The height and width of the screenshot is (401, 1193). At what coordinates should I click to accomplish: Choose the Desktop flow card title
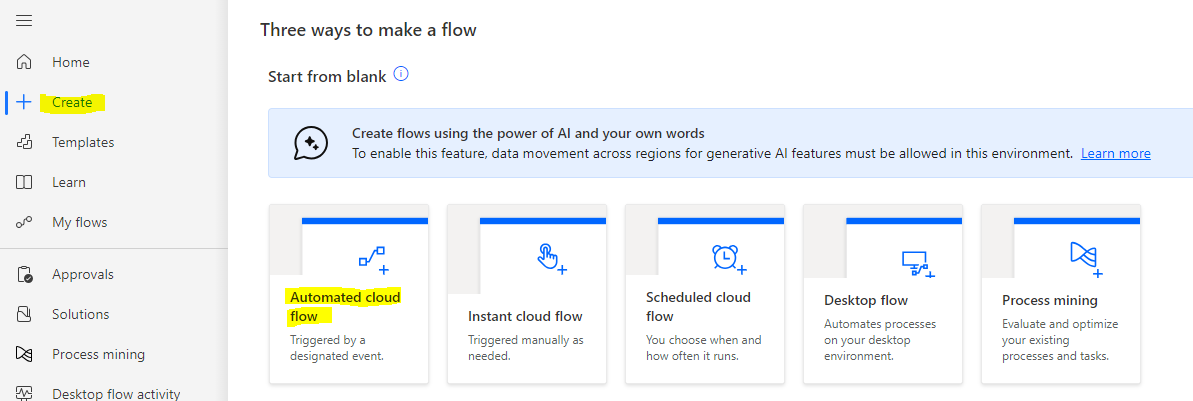click(x=866, y=301)
